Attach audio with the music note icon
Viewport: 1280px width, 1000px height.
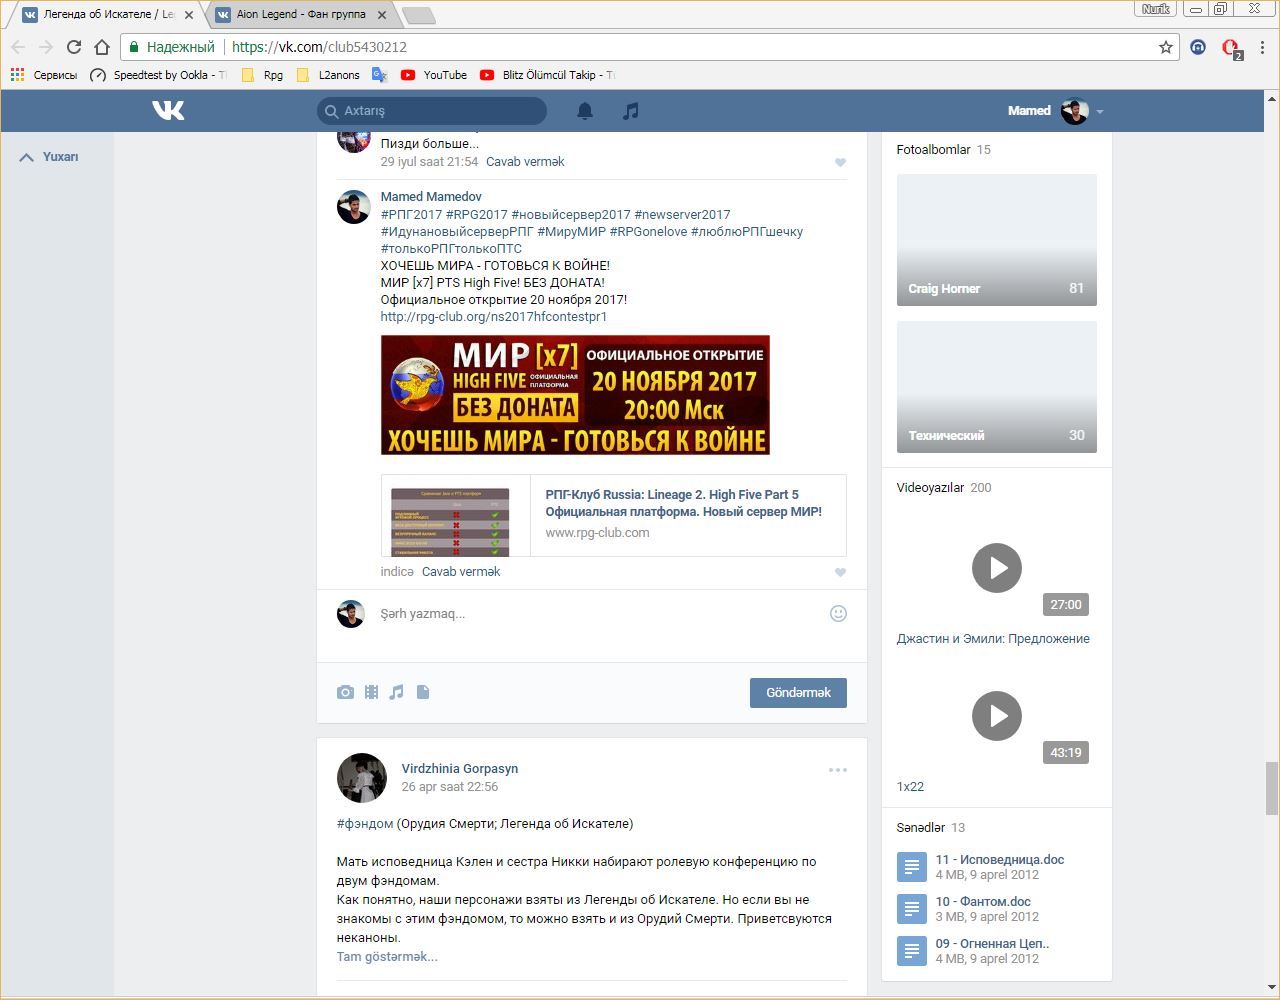[x=397, y=692]
